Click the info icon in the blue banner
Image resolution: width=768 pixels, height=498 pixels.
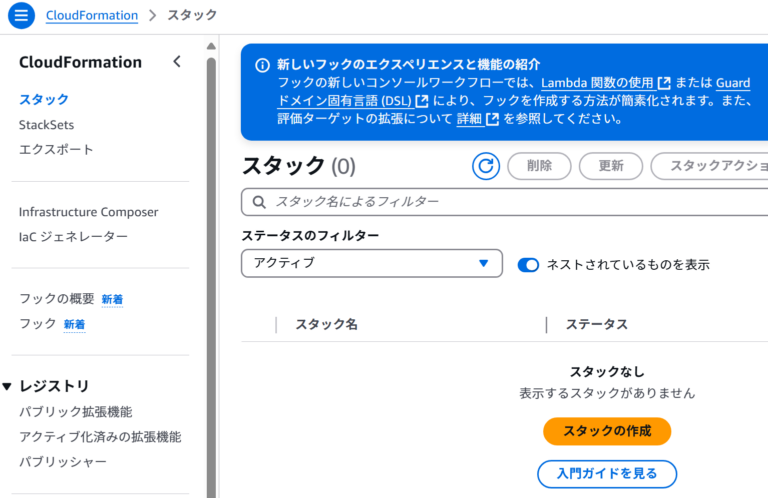(x=263, y=65)
